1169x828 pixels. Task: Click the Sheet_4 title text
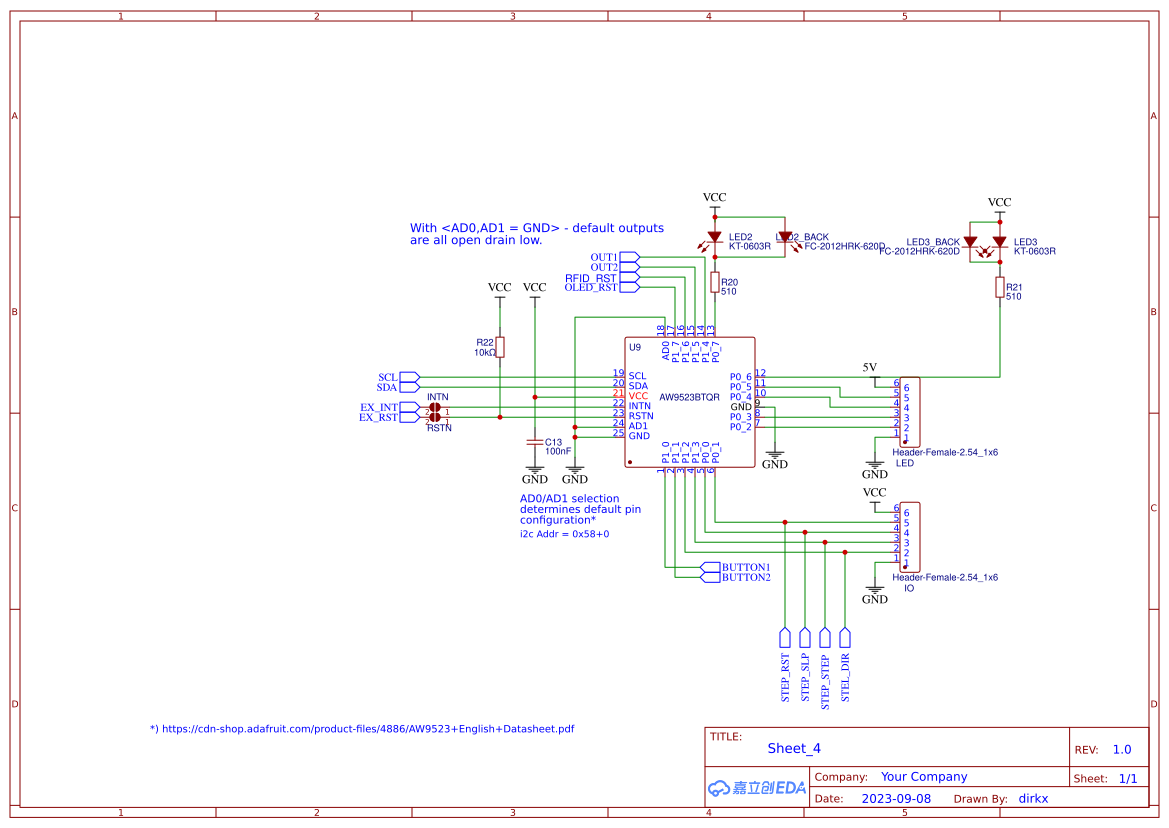792,748
